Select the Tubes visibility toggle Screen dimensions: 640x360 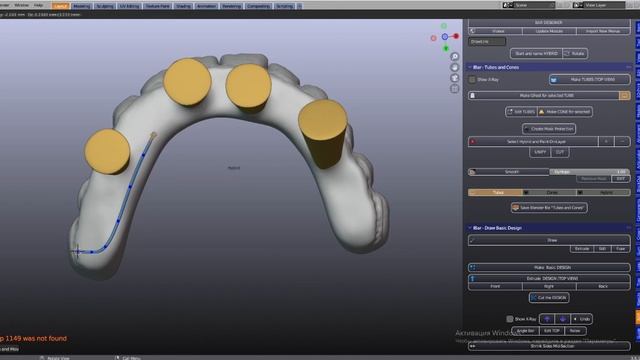[x=495, y=192]
